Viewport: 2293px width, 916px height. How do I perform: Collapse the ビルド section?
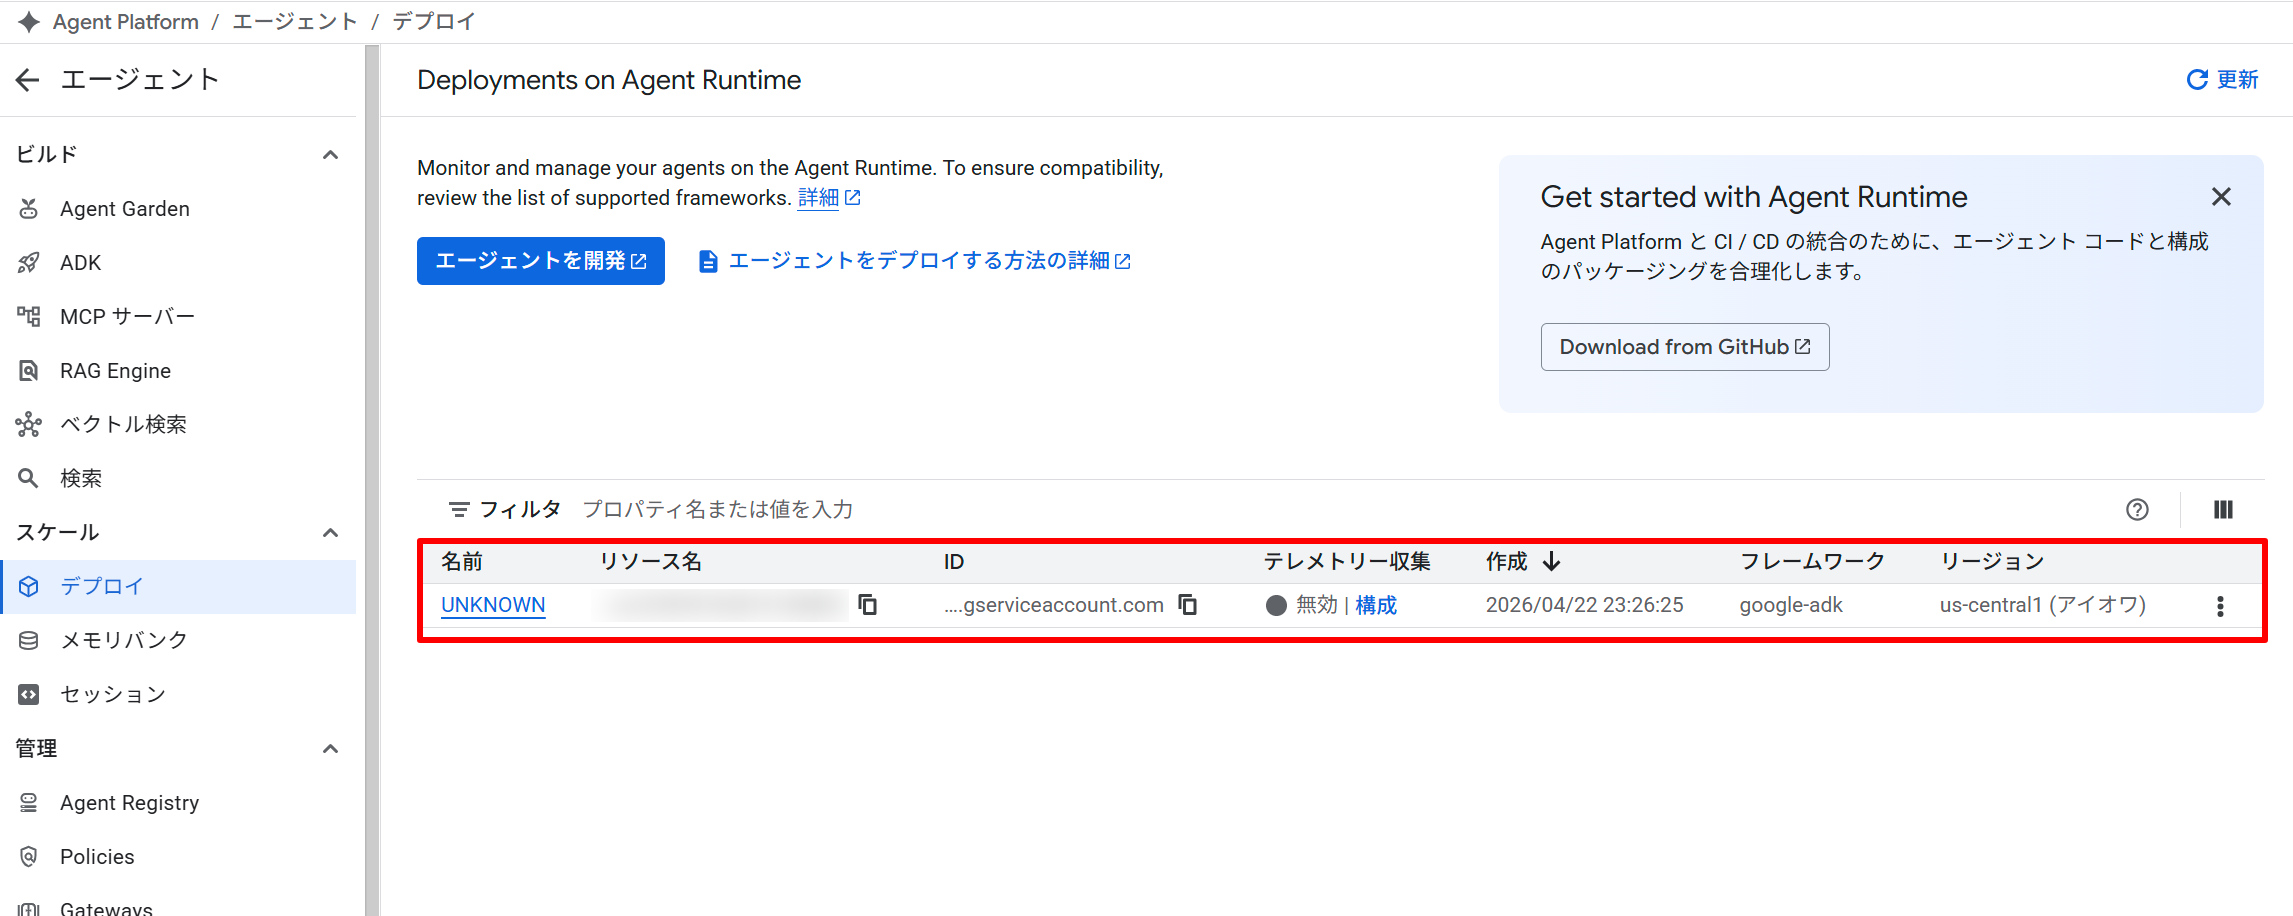tap(330, 155)
